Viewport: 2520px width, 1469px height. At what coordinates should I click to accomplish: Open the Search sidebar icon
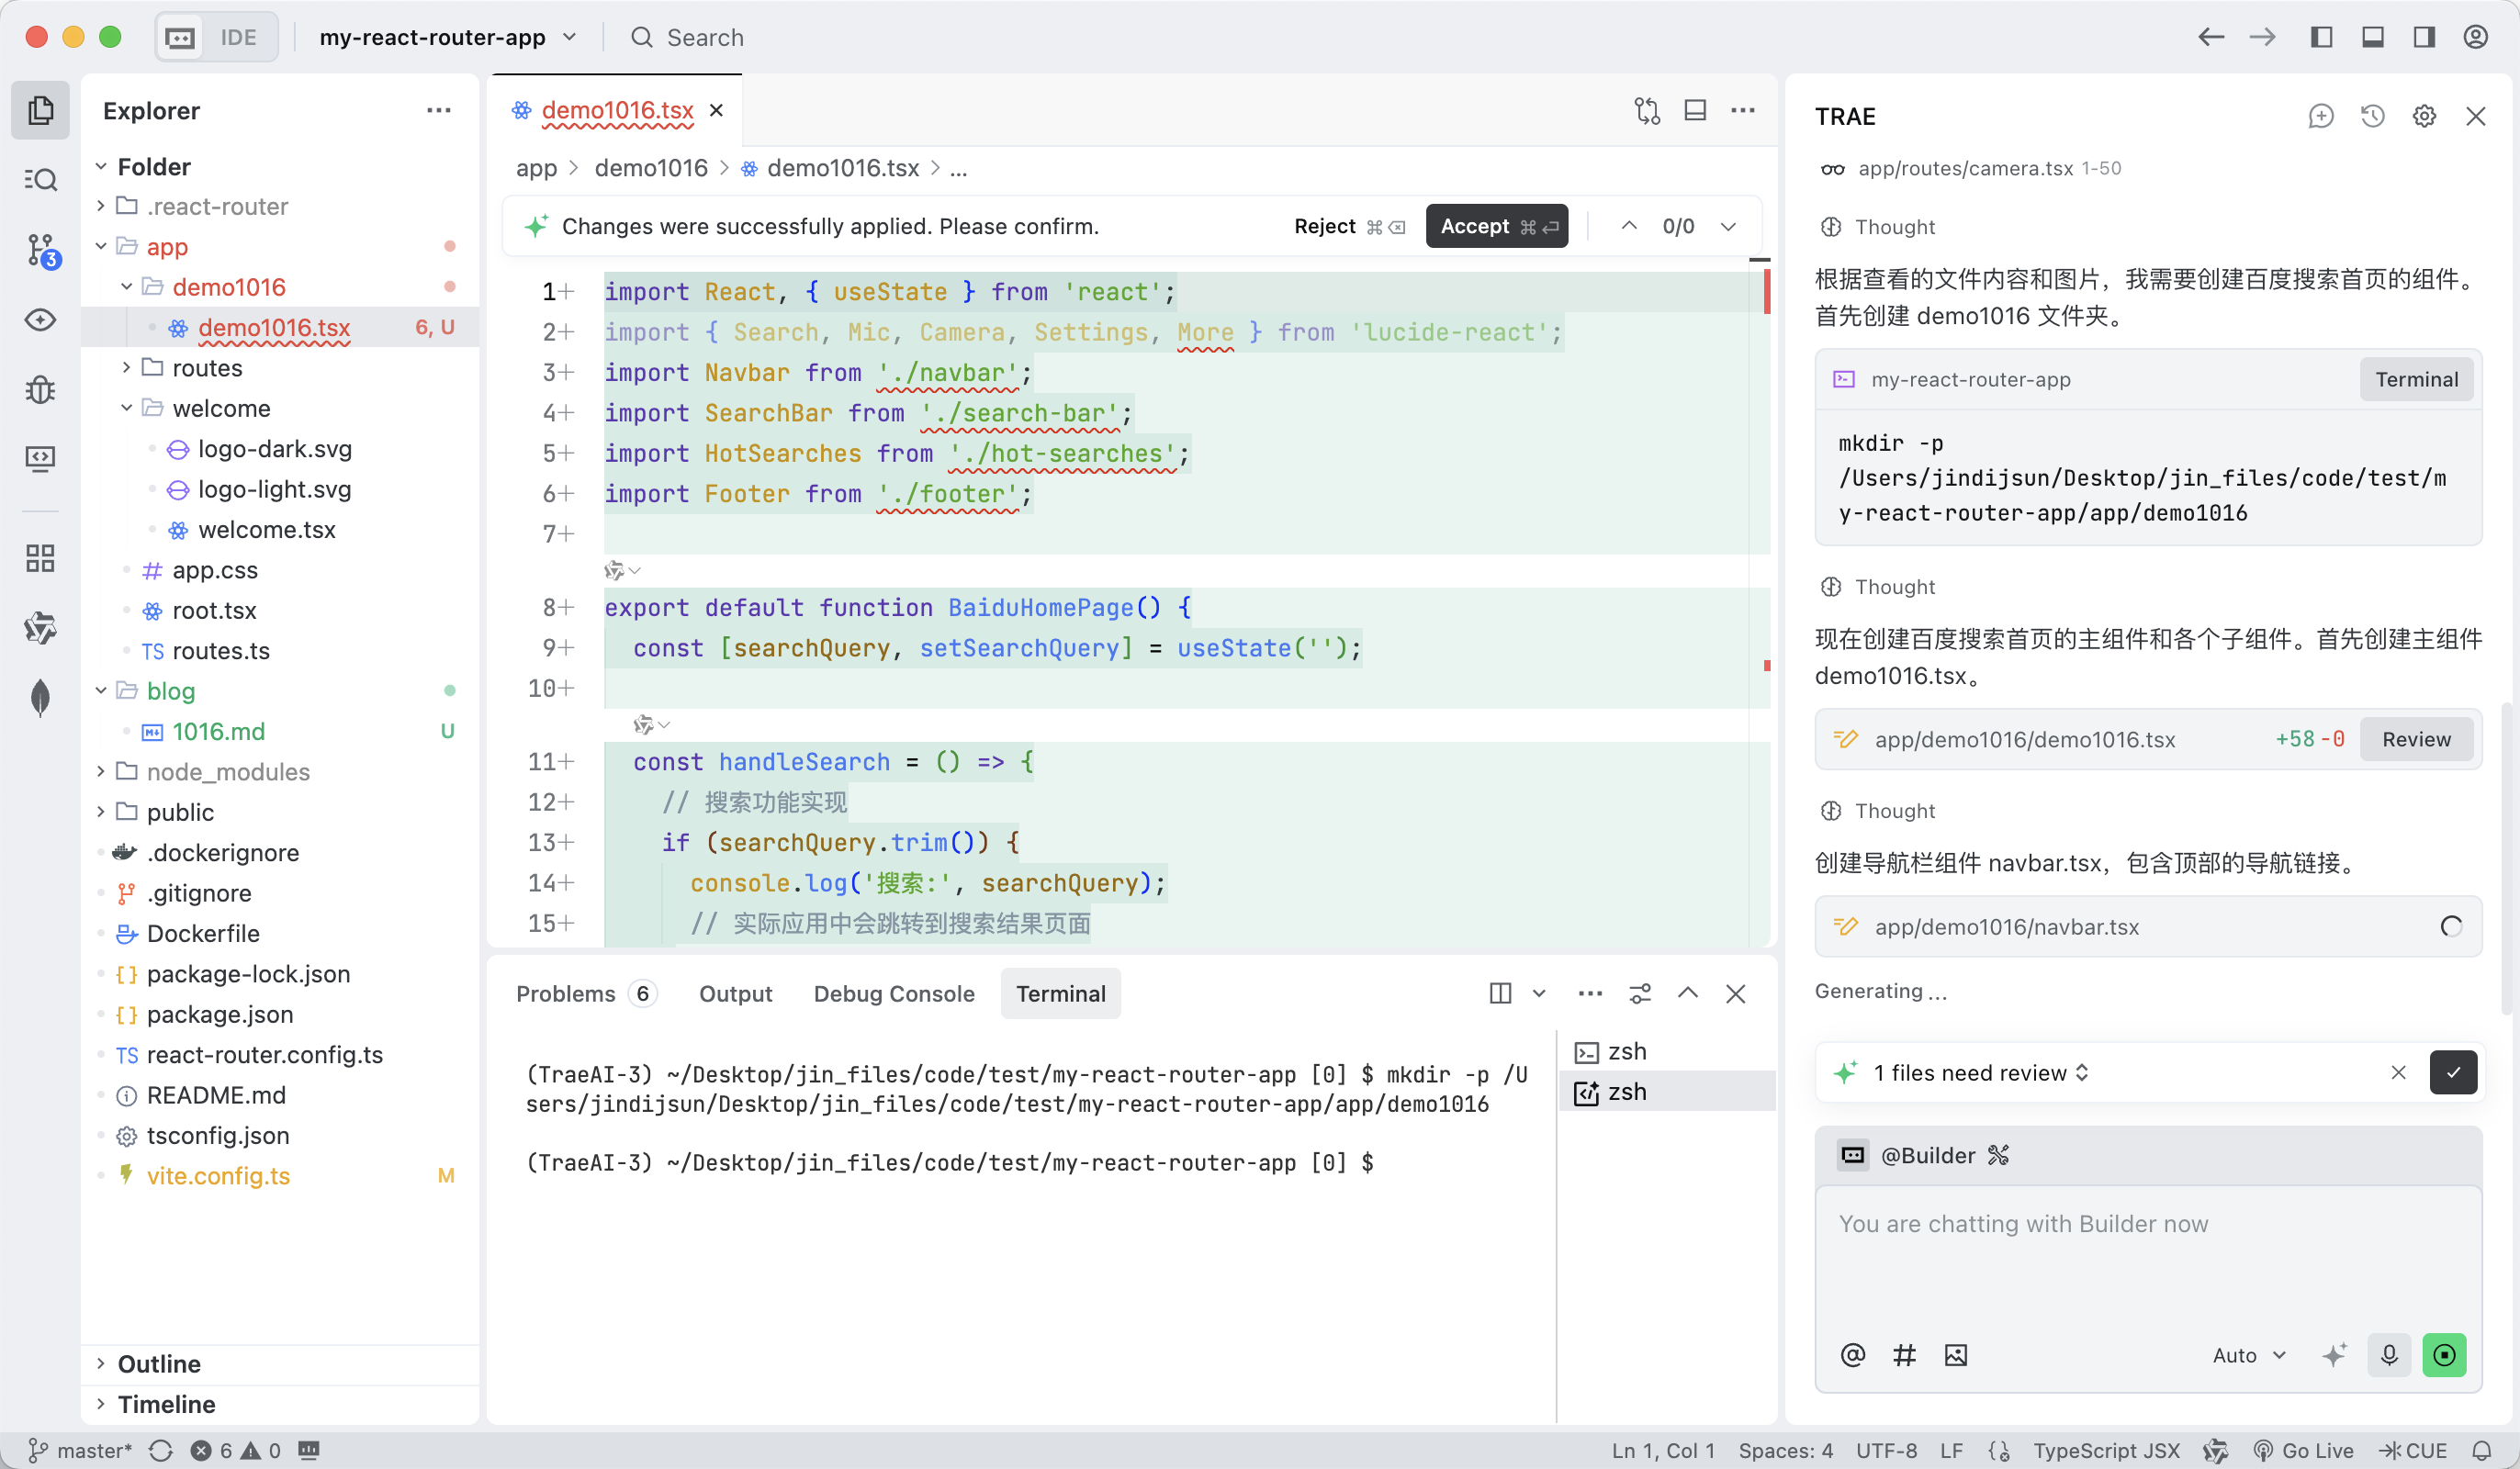(x=41, y=180)
